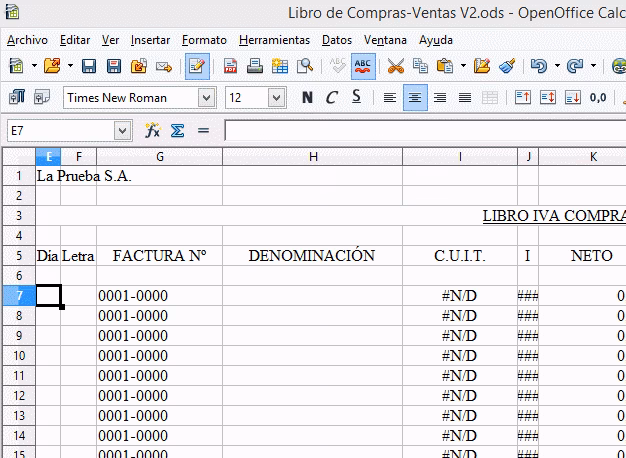
Task: Select column header G
Action: 159,156
